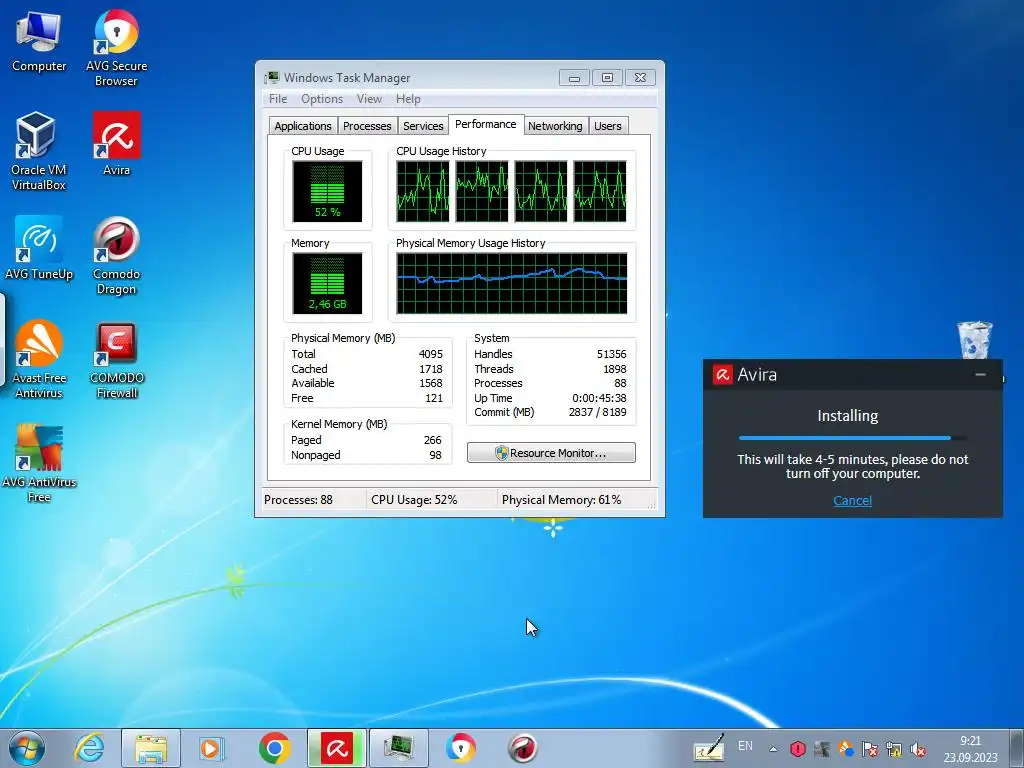Screen dimensions: 1024x768
Task: Switch to the Services tab
Action: (x=423, y=126)
